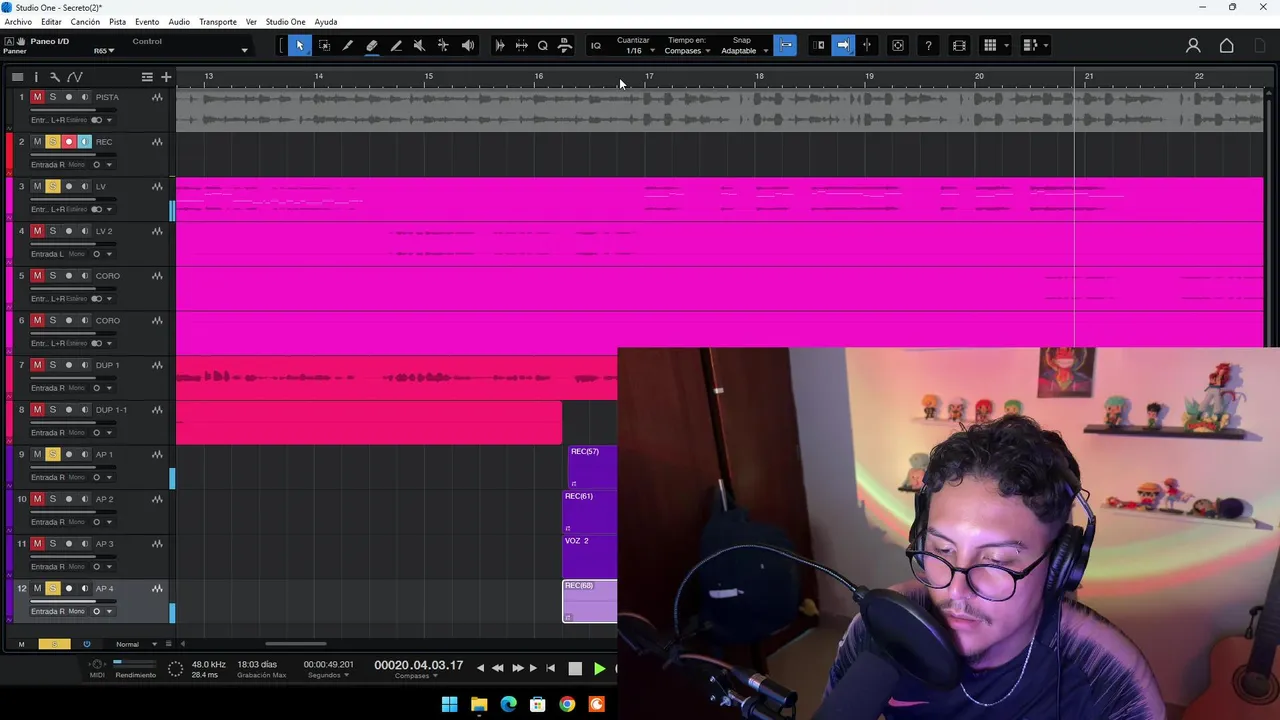Click Return to zero transport button
Screen dimensions: 1280x720
(550, 668)
